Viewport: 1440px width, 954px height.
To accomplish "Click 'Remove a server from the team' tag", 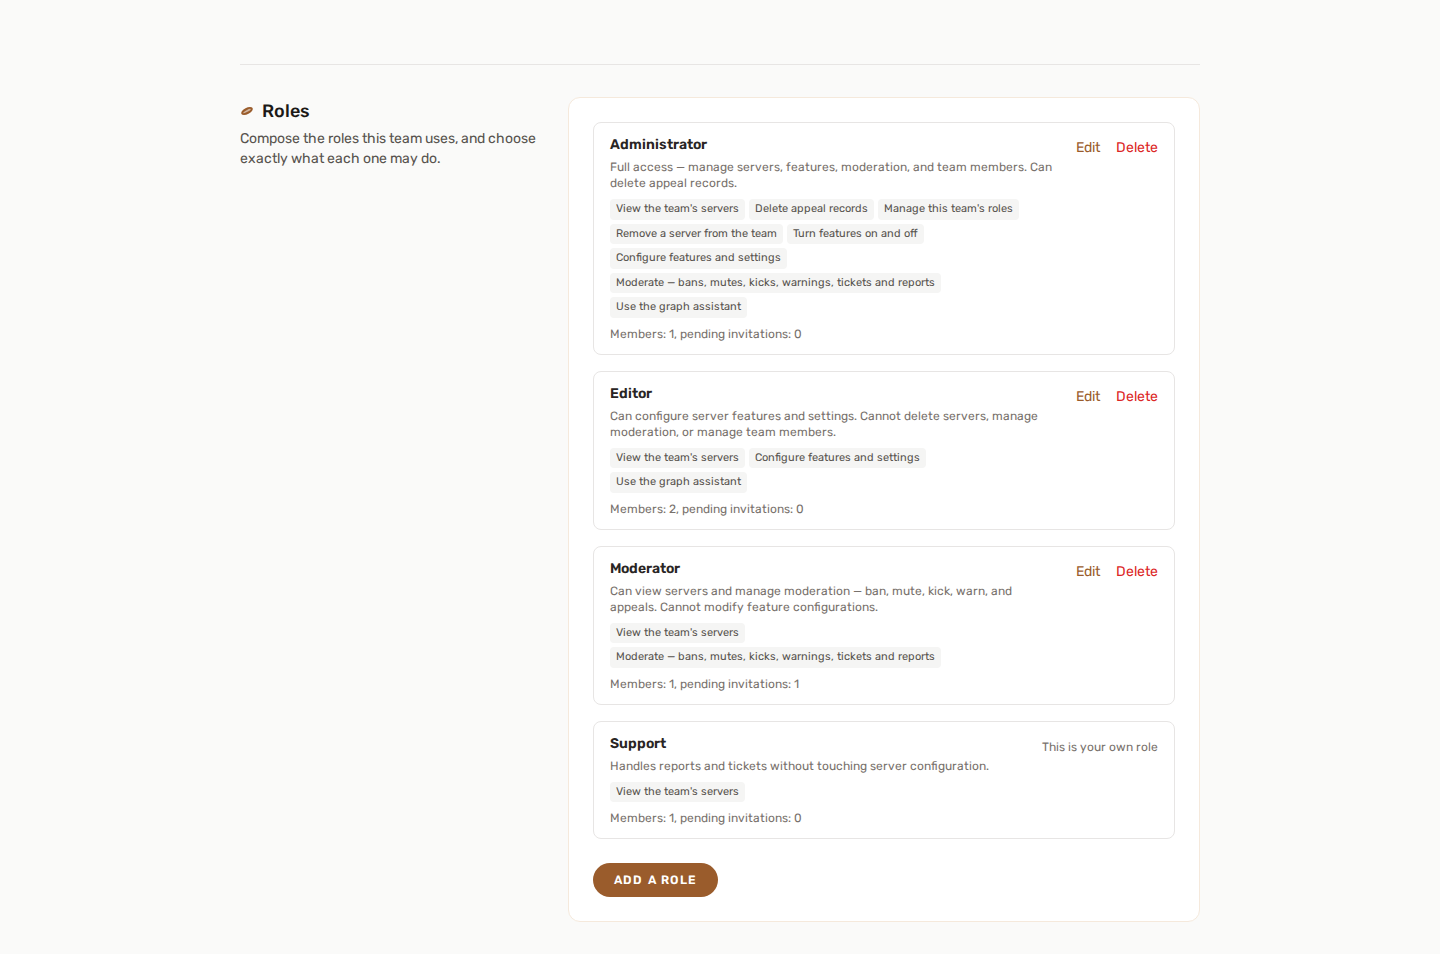I will coord(696,234).
